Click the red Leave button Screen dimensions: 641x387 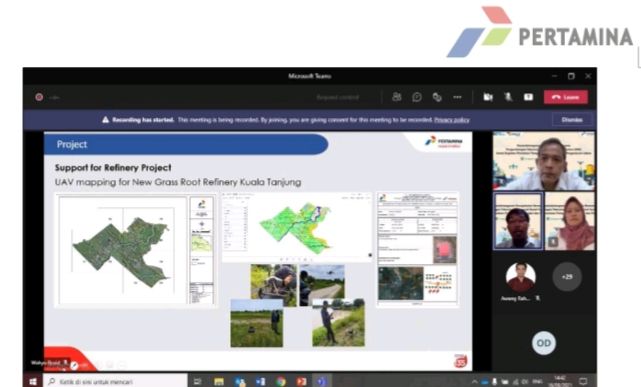[x=566, y=97]
